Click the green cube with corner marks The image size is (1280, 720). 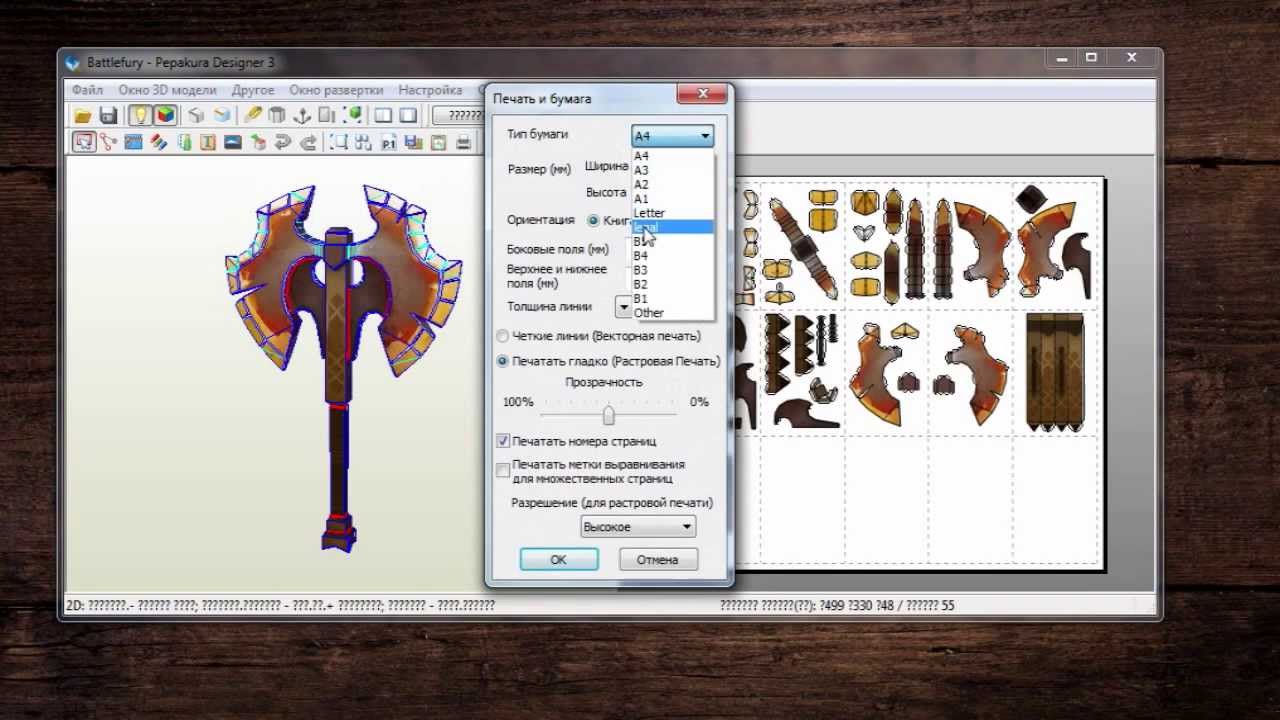(x=352, y=116)
